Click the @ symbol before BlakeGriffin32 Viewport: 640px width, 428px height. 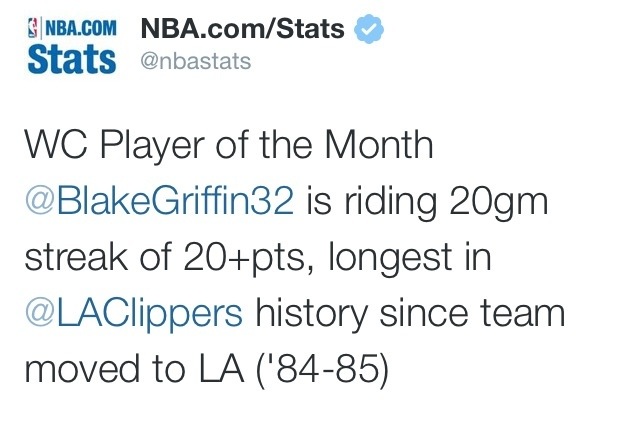tap(40, 201)
